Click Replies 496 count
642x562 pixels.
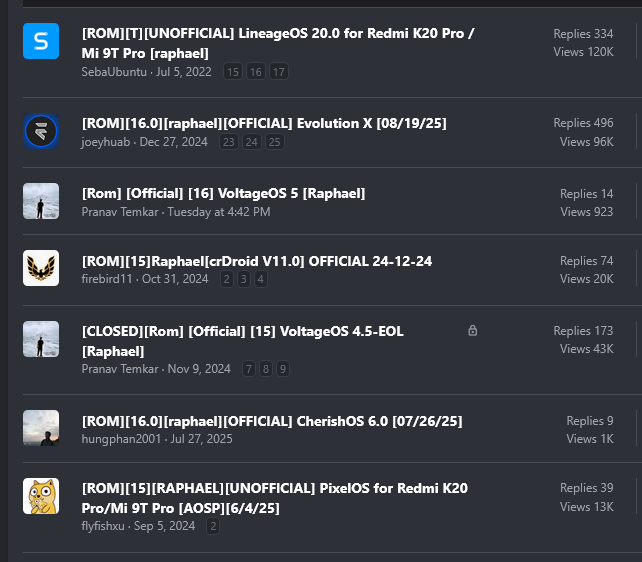tap(583, 123)
